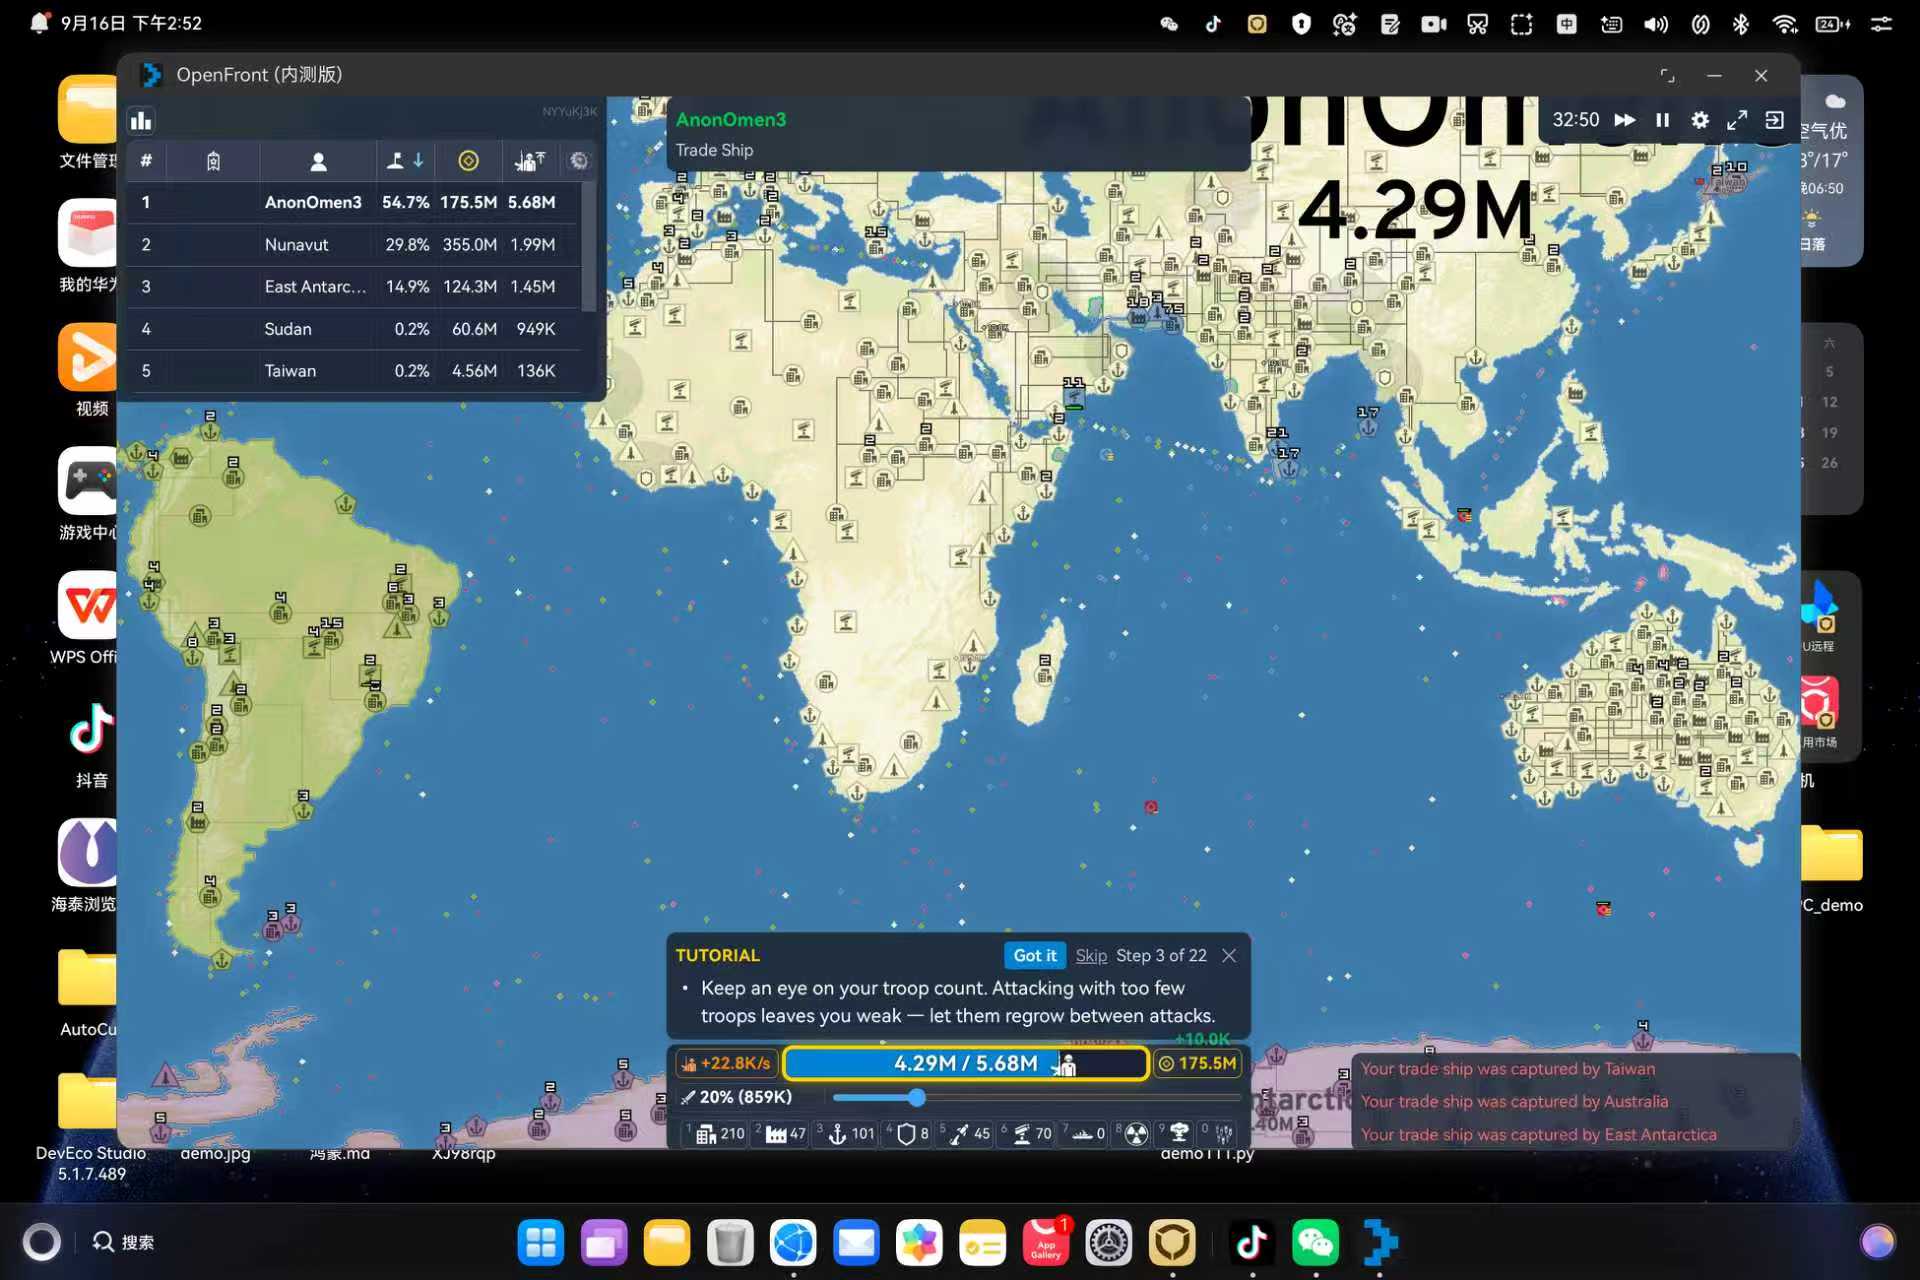Skip the tutorial
The image size is (1920, 1280).
(1091, 956)
